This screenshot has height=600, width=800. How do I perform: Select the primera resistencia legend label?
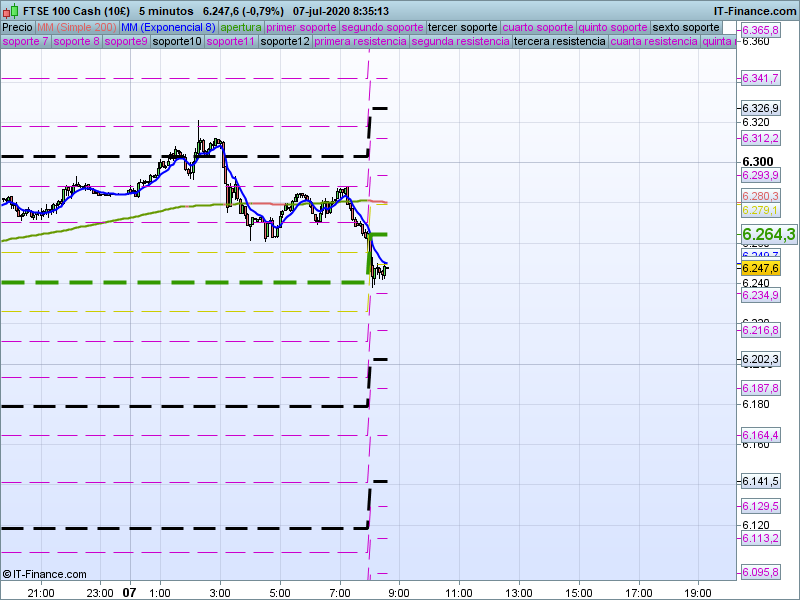pos(360,42)
